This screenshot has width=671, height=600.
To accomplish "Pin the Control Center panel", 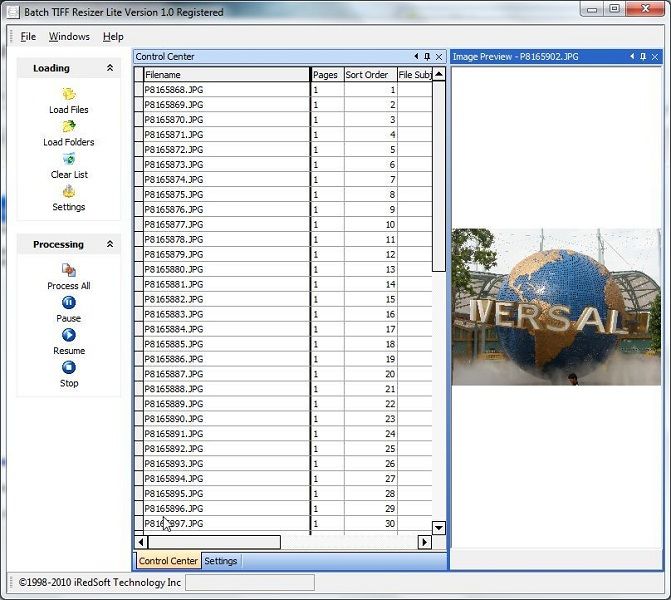I will [x=427, y=57].
